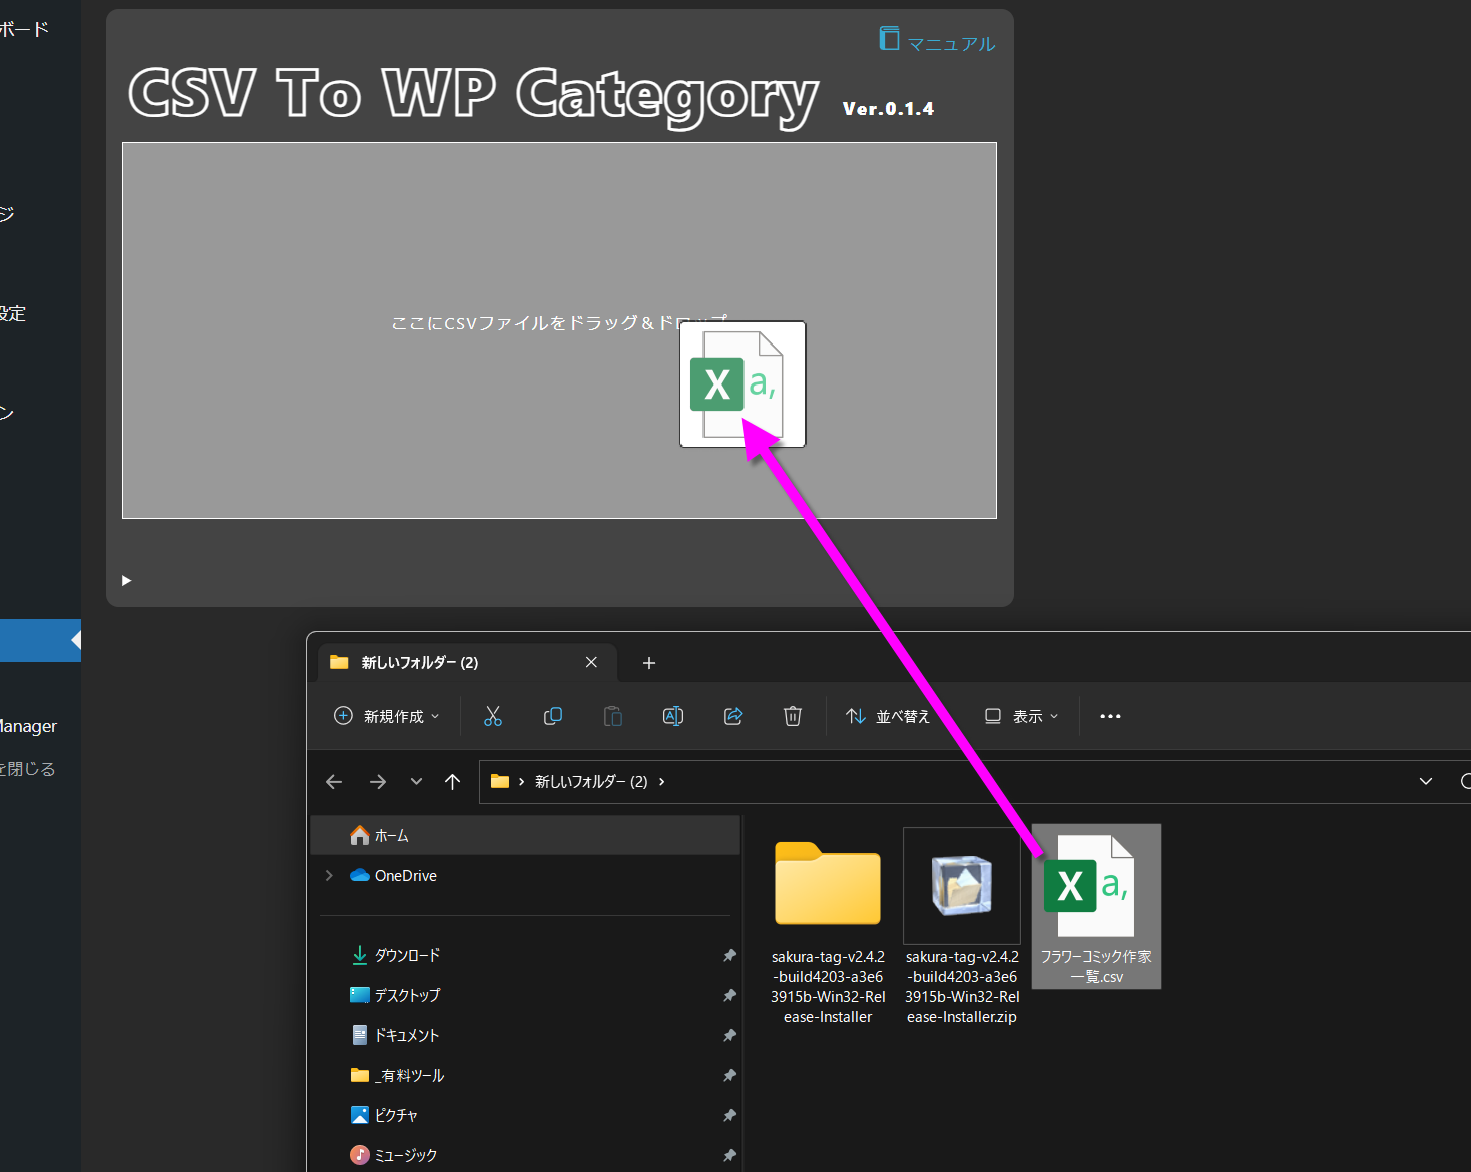Click the back navigation arrow in Explorer
Viewport: 1471px width, 1172px height.
tap(335, 782)
